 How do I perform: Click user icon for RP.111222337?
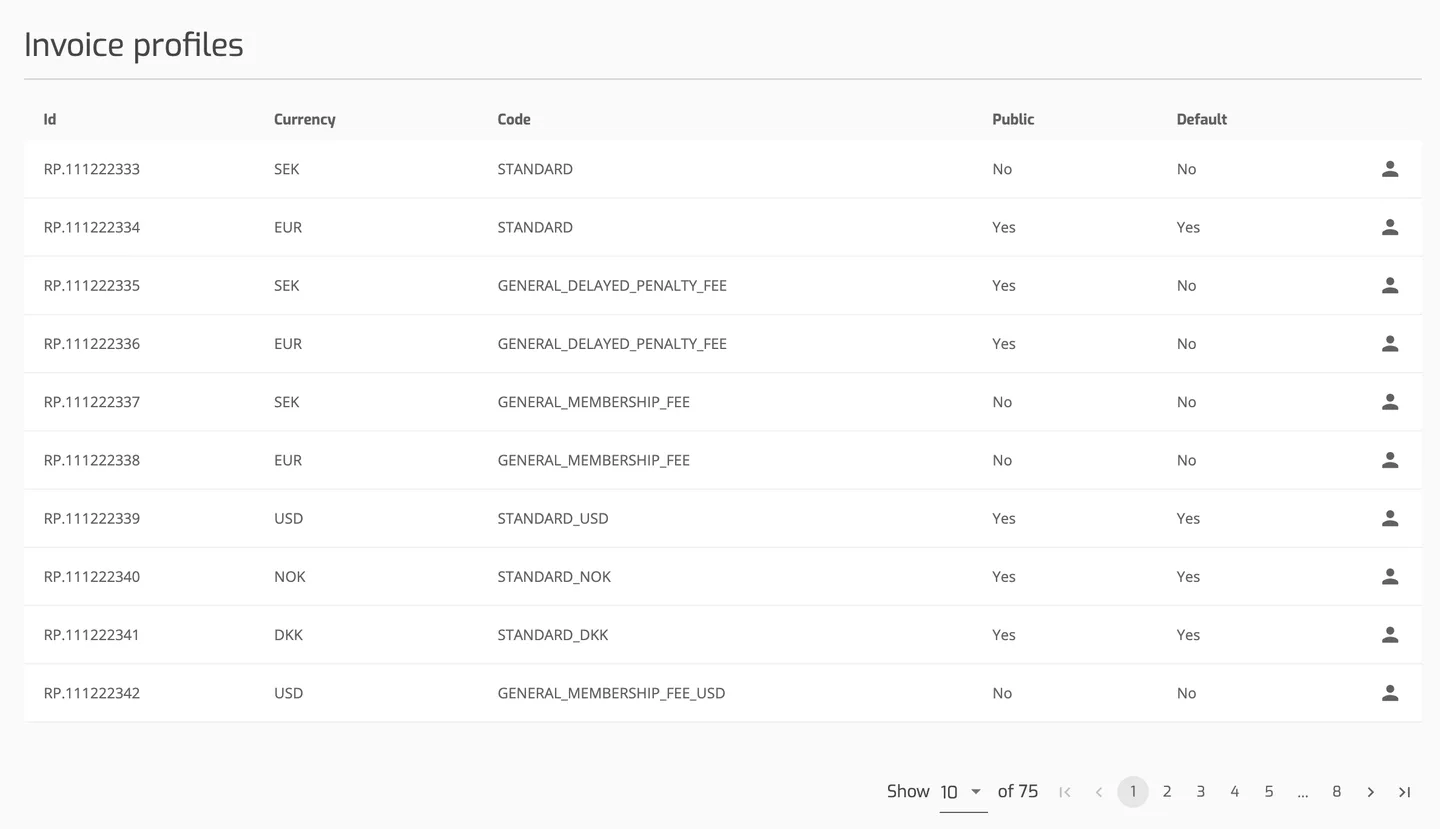pyautogui.click(x=1389, y=402)
